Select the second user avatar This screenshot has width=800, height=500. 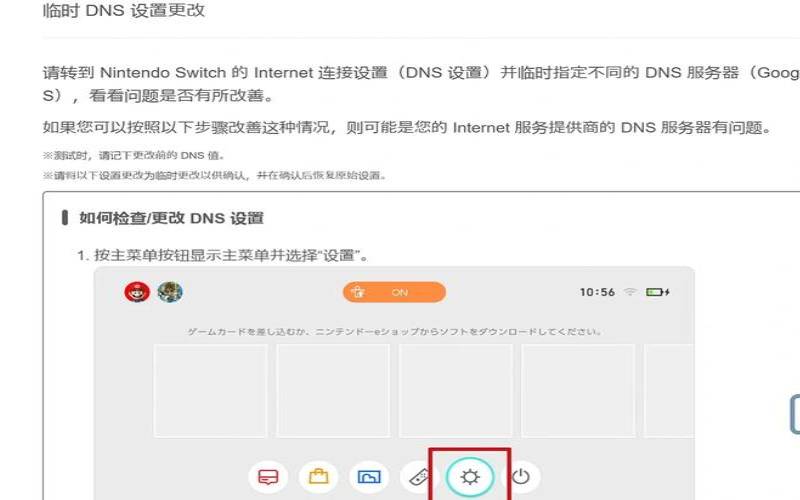(x=170, y=292)
